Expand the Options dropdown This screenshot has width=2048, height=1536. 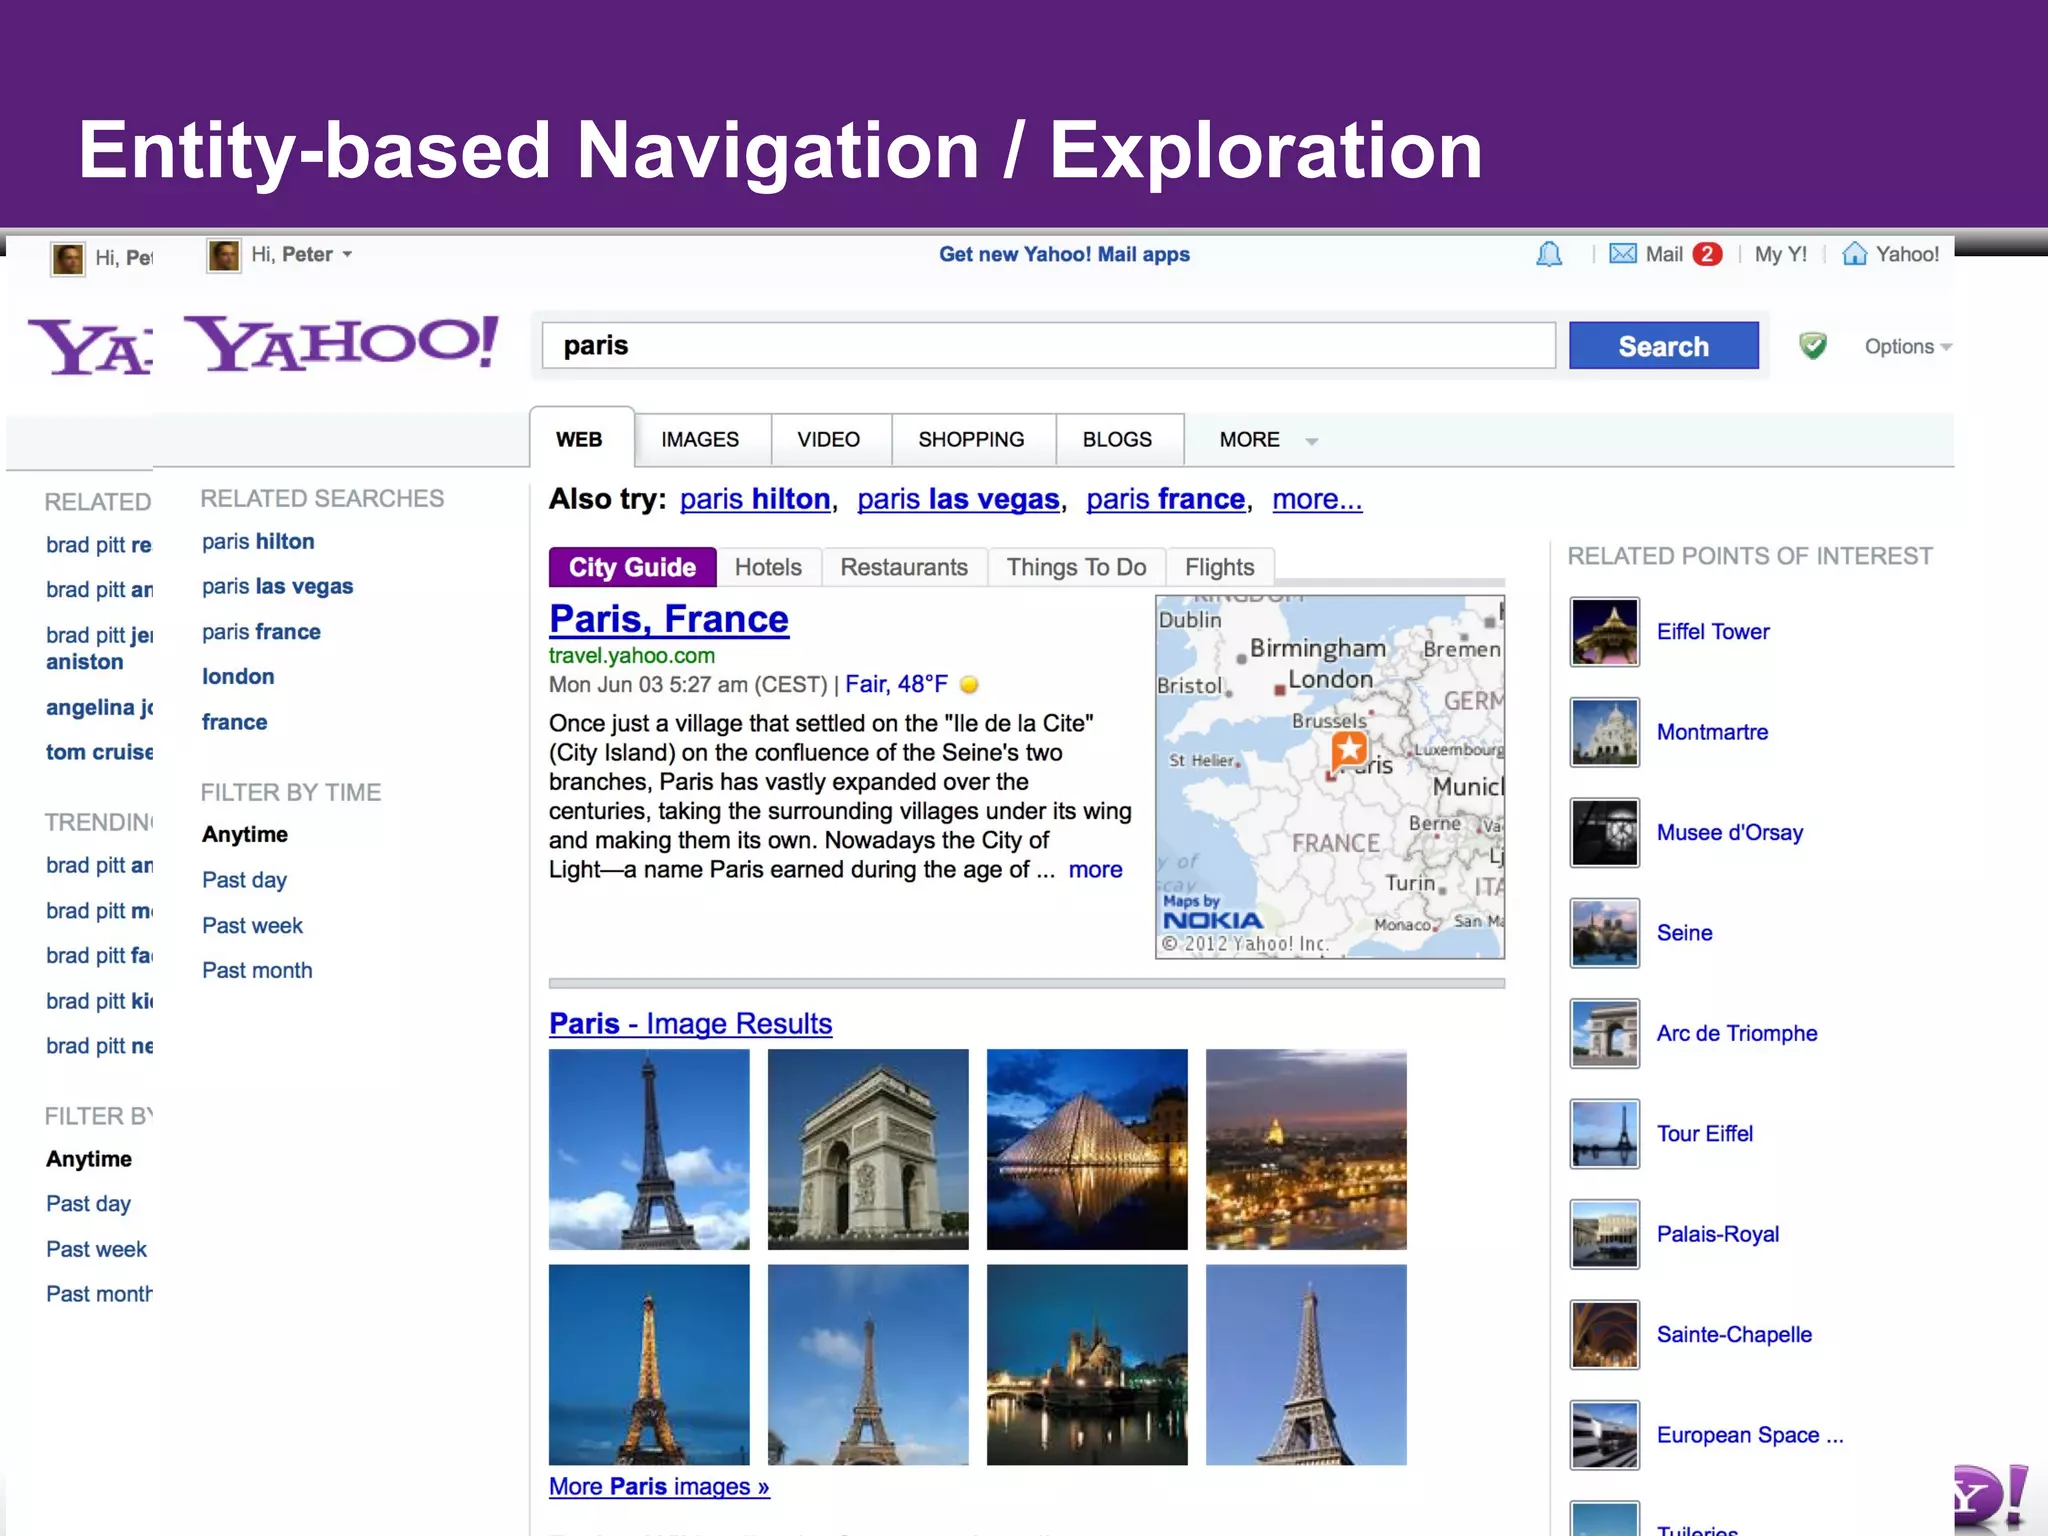[x=1907, y=346]
